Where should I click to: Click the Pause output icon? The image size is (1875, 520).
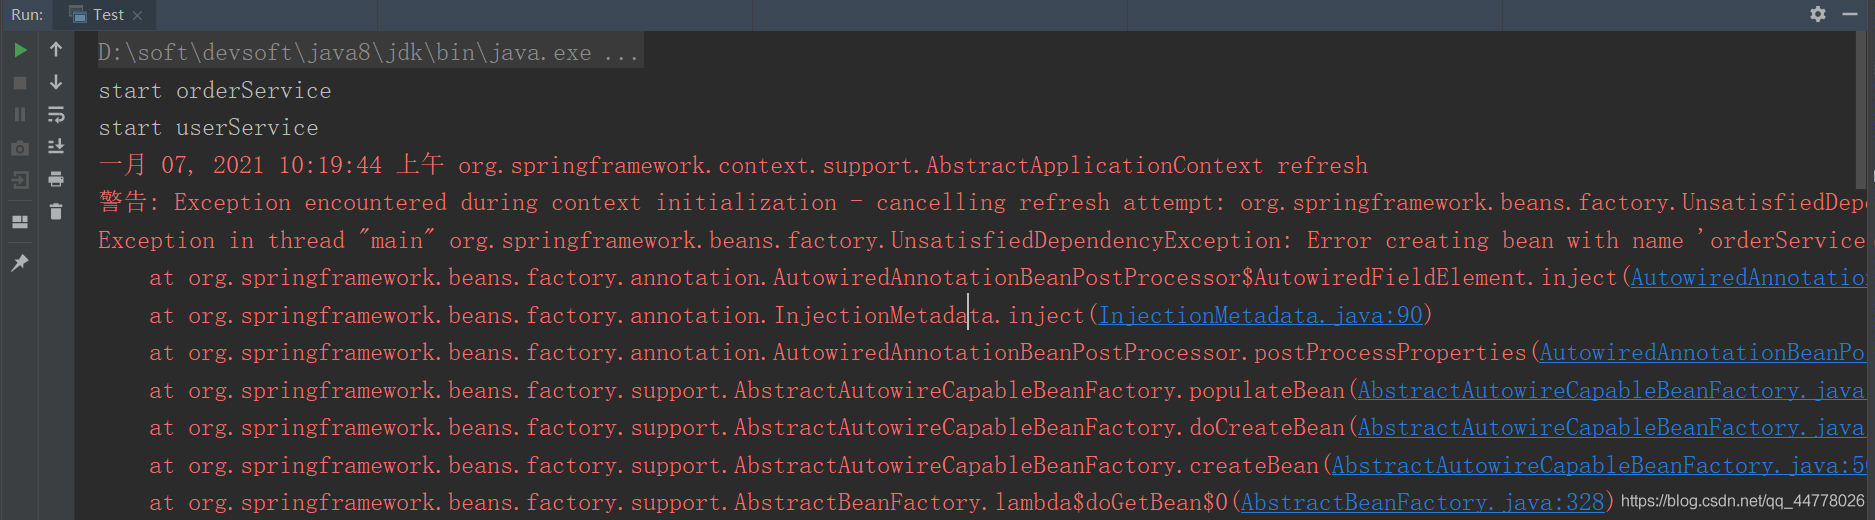pos(20,115)
